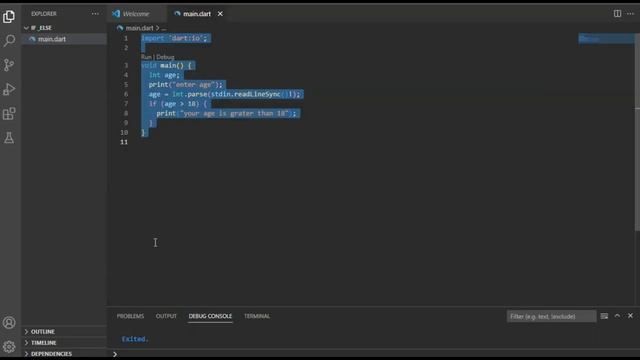Open the Manage gear icon

[x=9, y=347]
